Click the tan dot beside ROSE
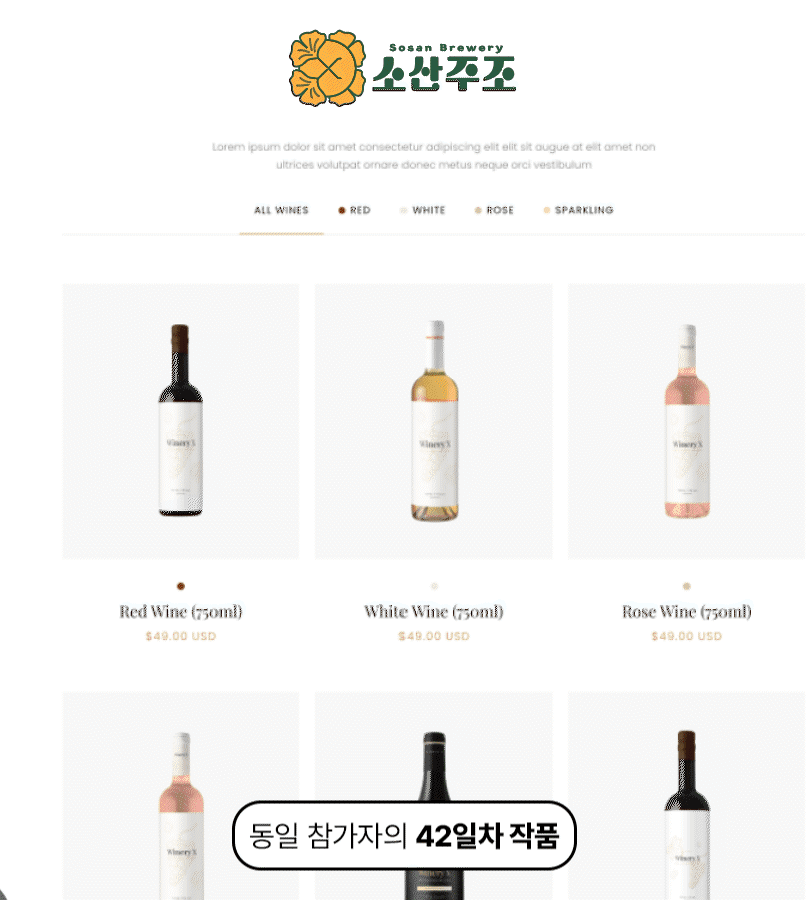Viewport: 810px width, 900px height. point(478,211)
